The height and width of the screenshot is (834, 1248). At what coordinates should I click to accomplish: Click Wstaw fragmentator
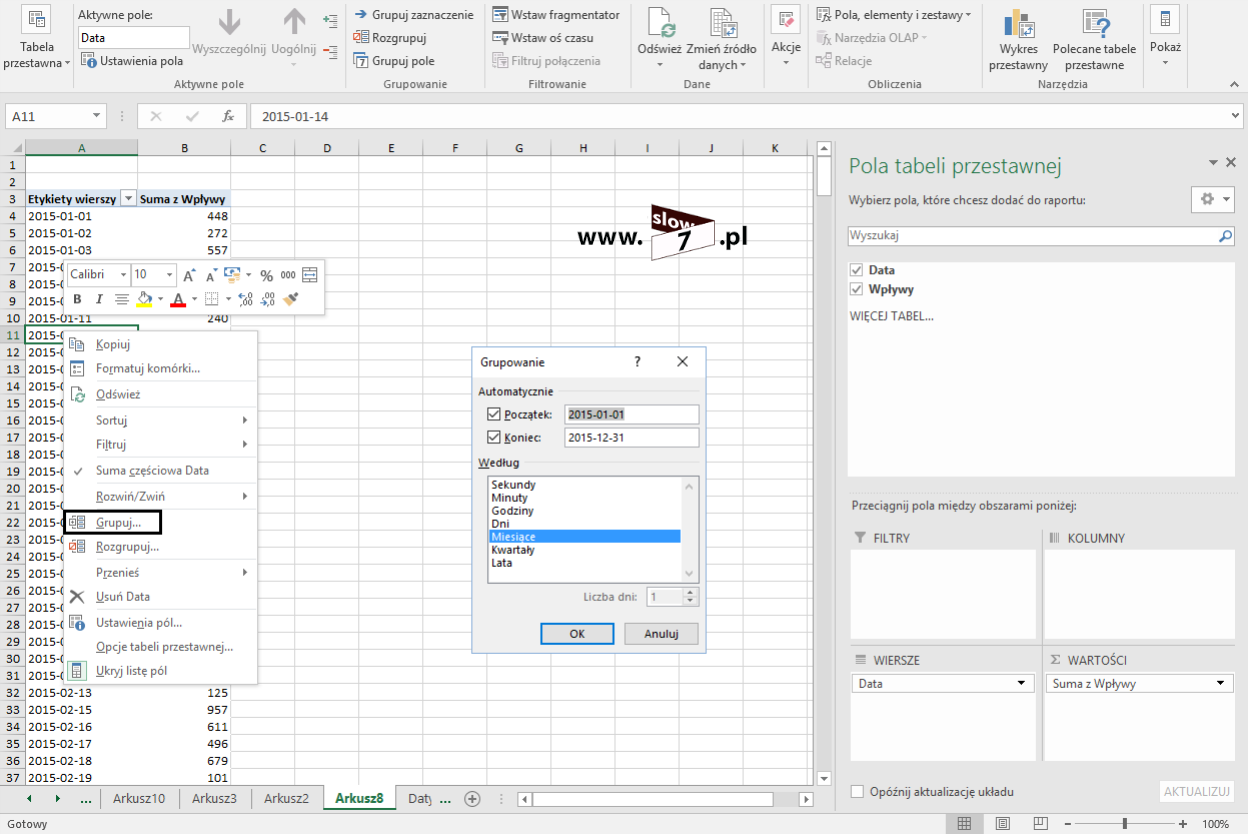pyautogui.click(x=556, y=15)
